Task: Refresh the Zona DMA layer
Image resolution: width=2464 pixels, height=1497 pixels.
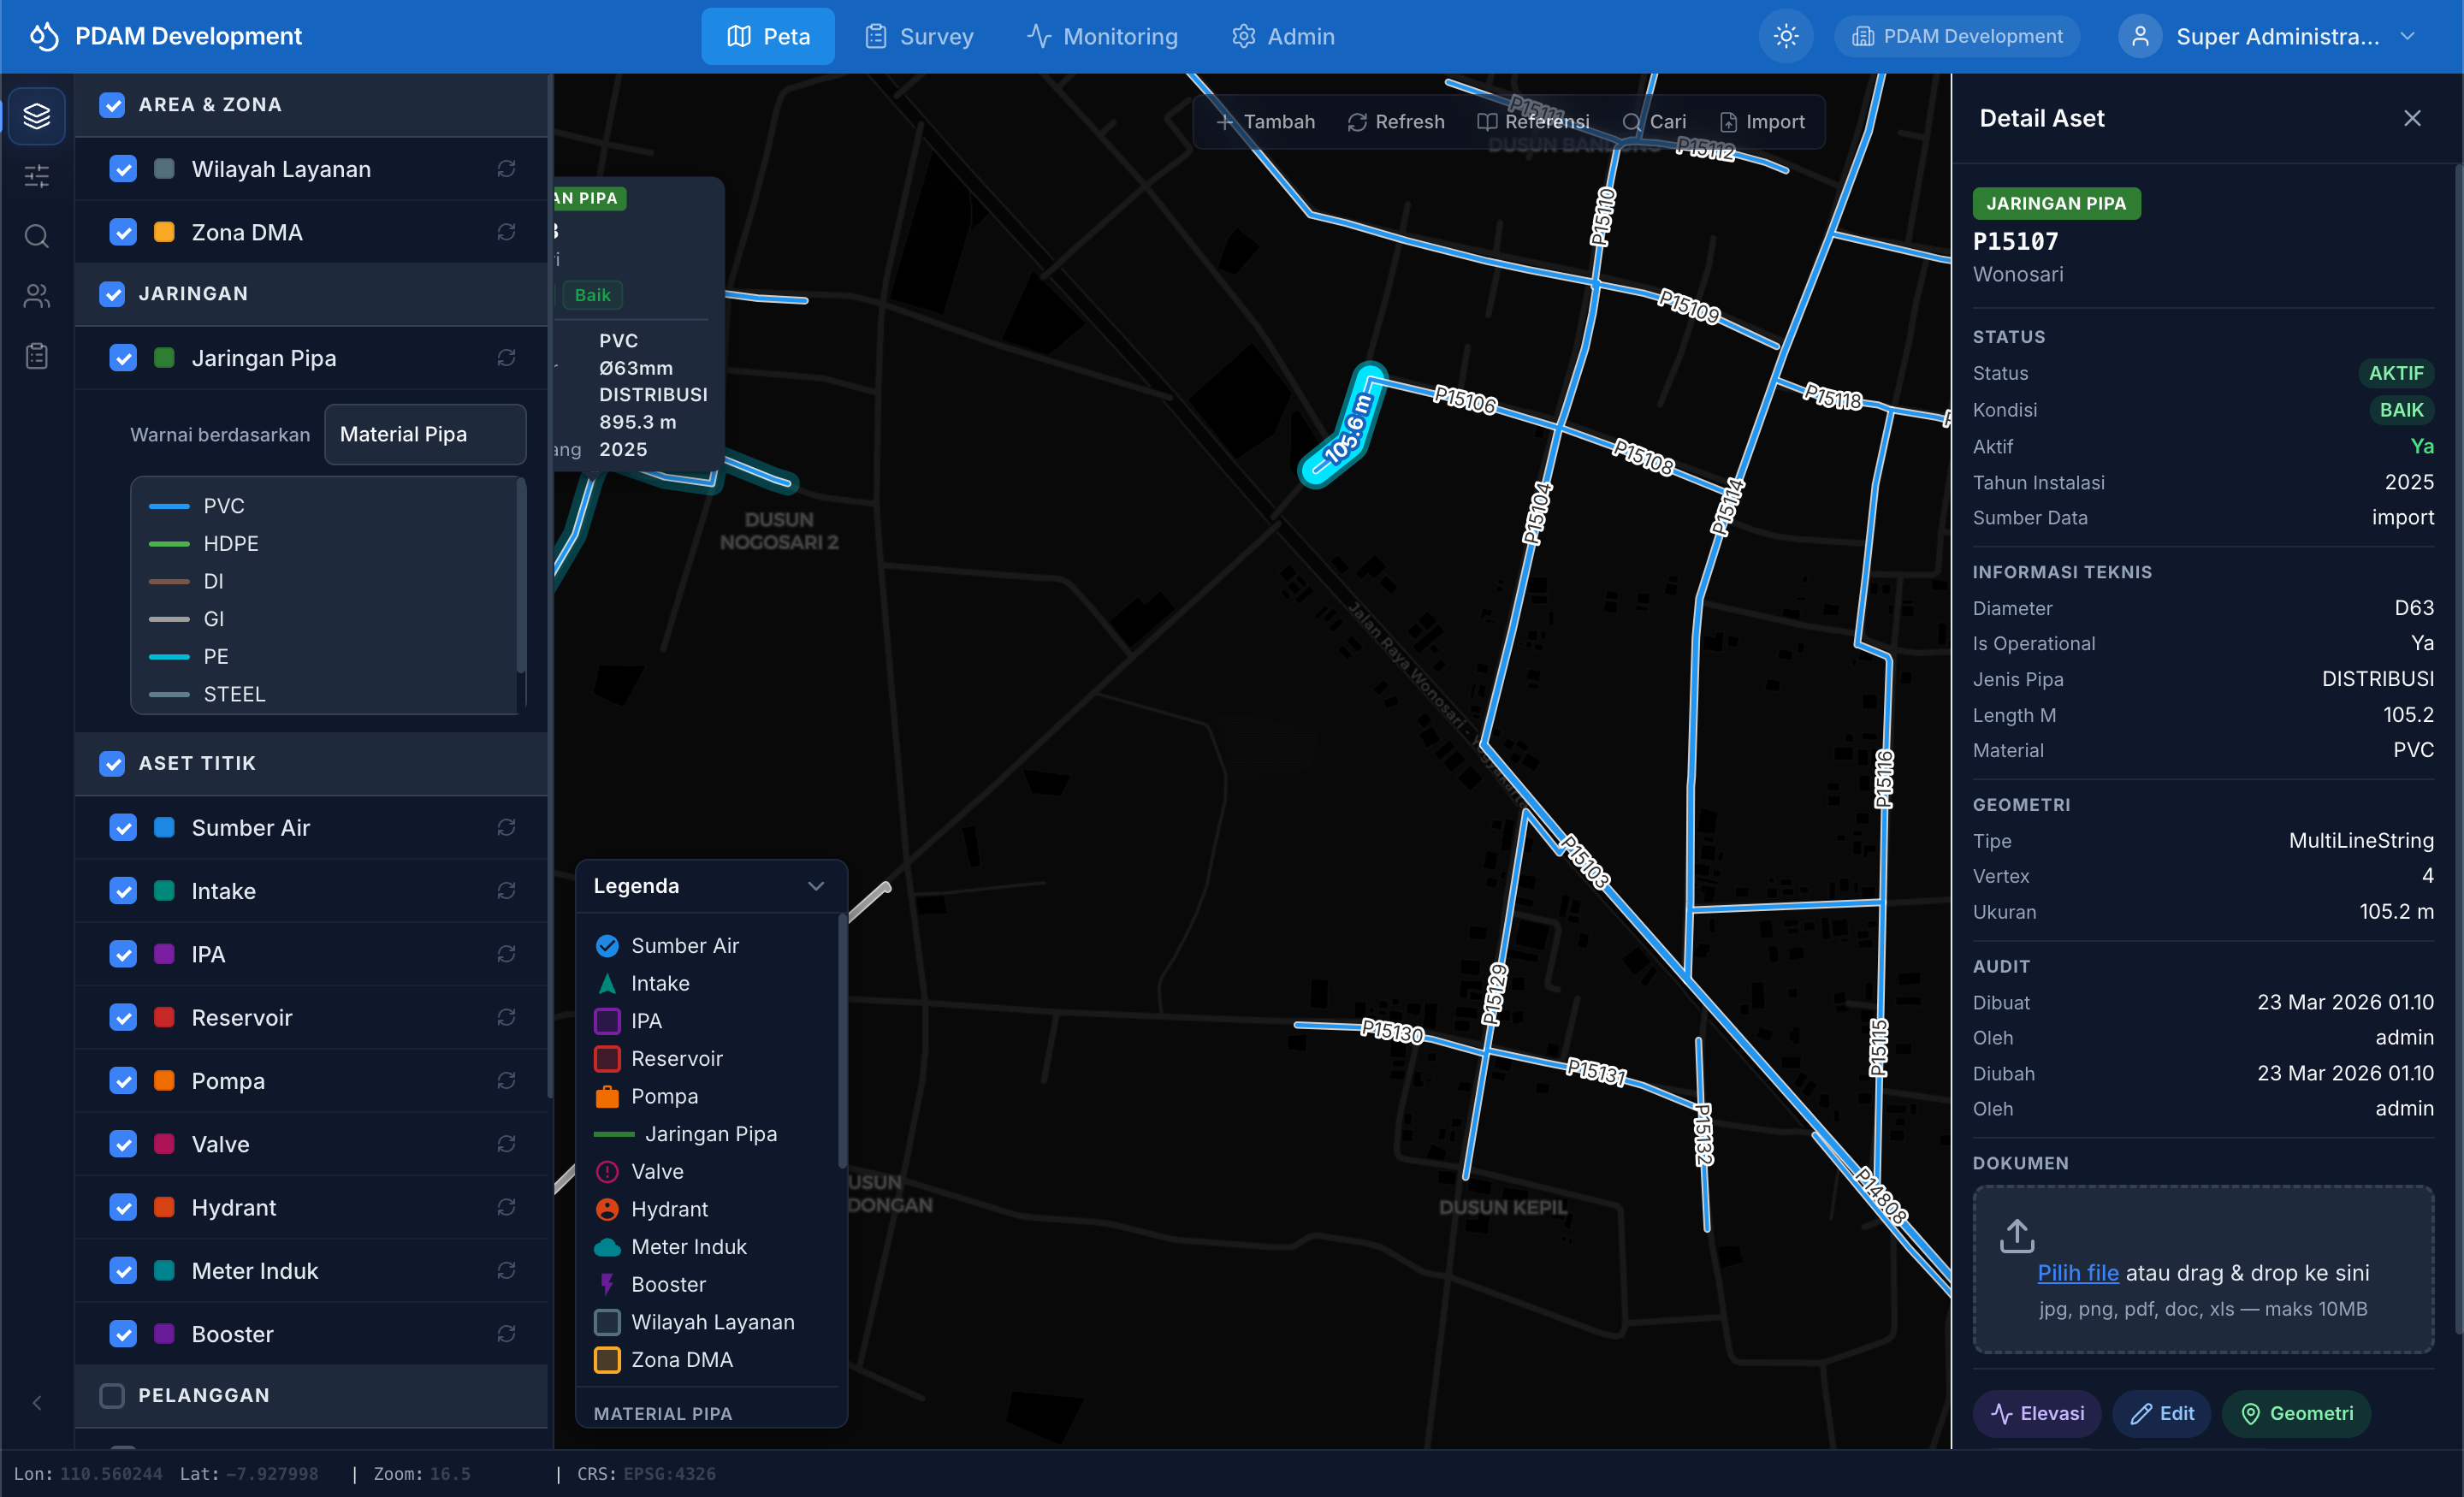Action: (x=506, y=232)
